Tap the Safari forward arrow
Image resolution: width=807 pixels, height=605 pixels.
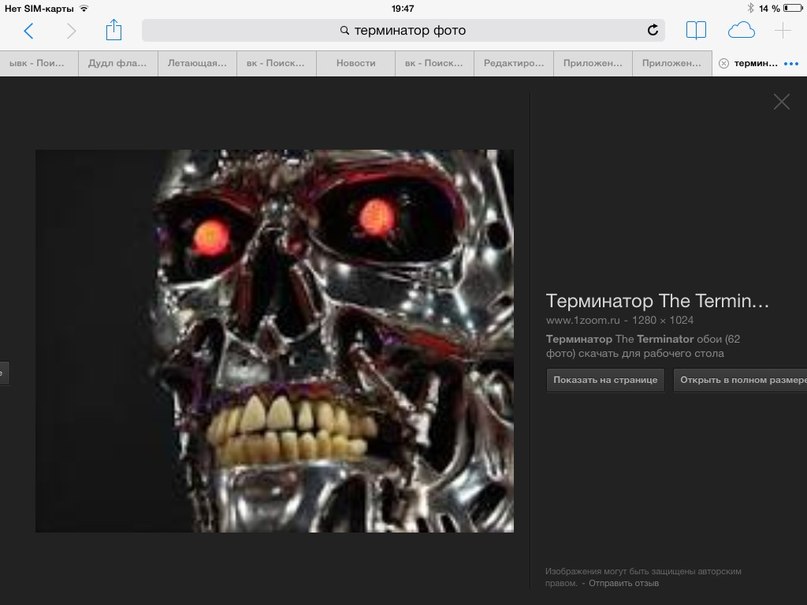click(72, 31)
